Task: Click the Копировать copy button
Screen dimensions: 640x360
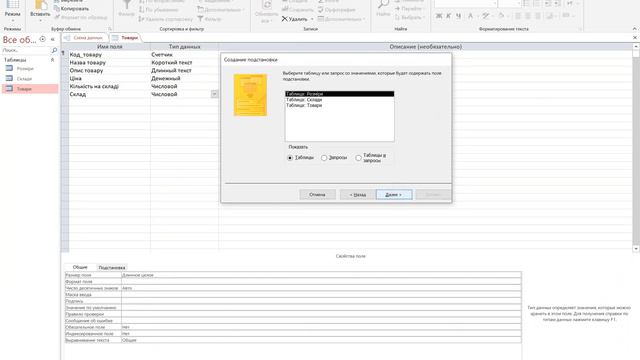Action: pos(71,9)
